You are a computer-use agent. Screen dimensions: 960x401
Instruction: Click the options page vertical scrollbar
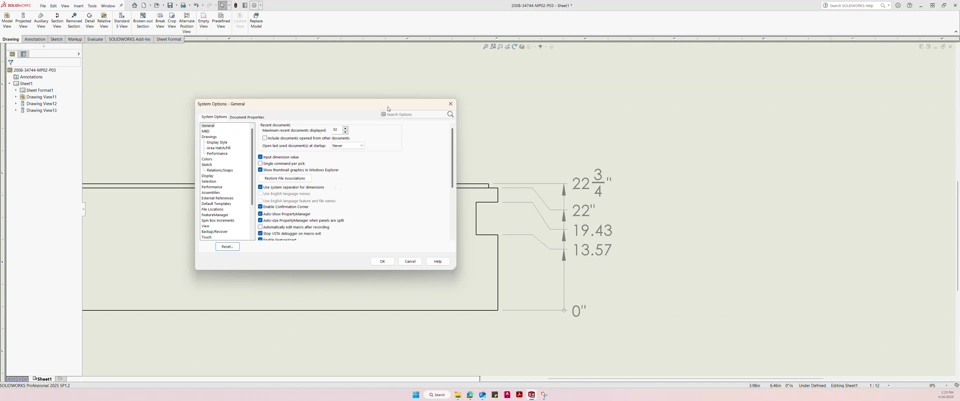tap(452, 158)
